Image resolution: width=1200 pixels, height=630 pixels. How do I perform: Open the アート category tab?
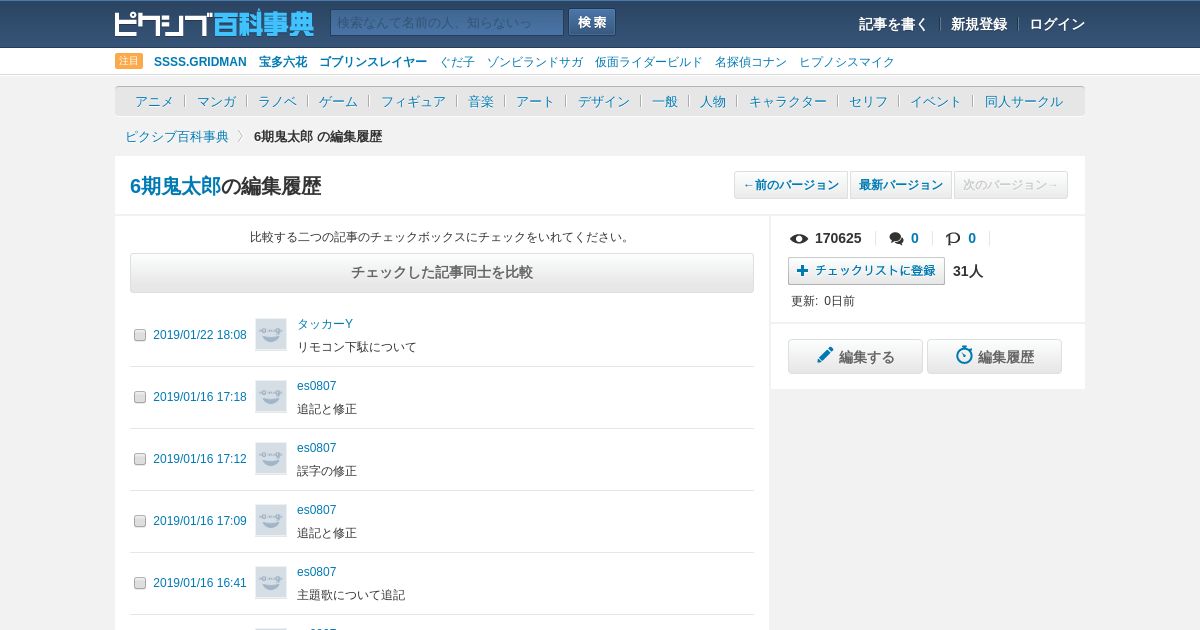535,101
